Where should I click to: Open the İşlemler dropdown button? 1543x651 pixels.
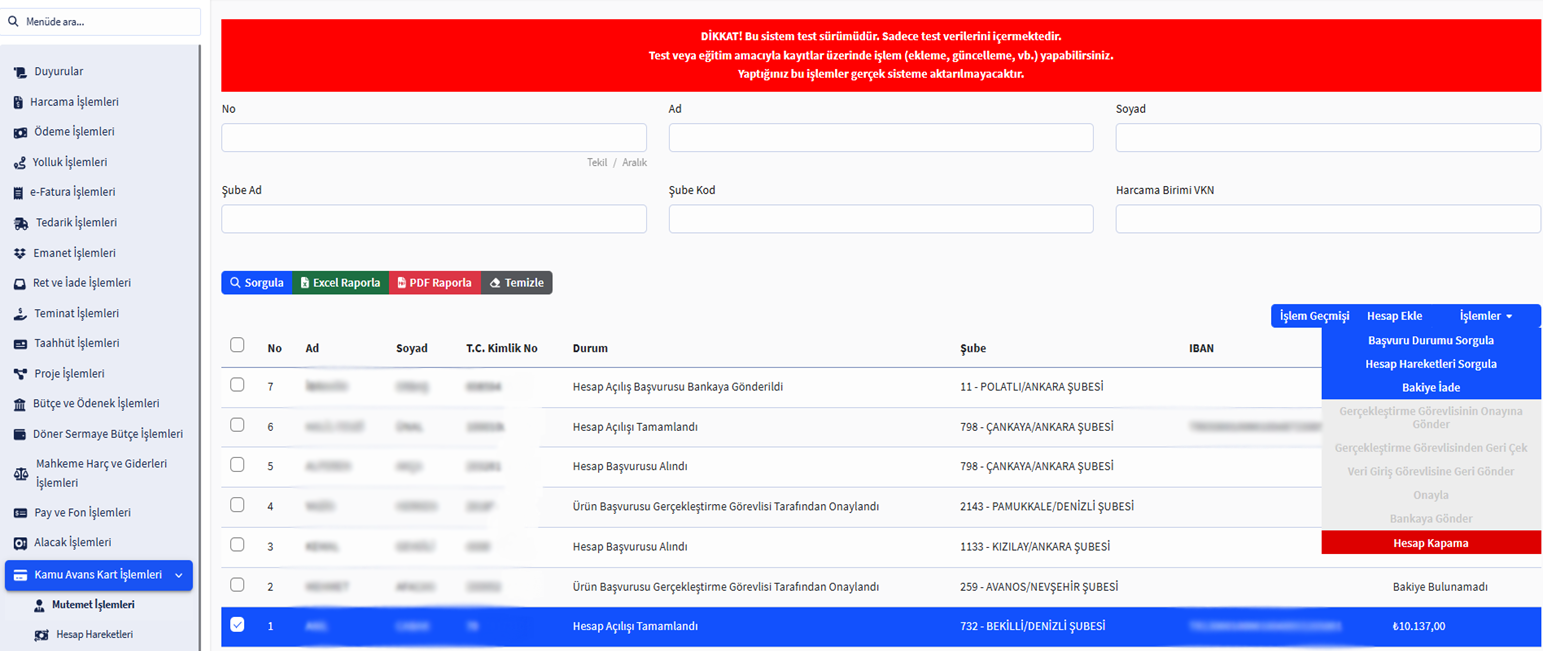[1486, 316]
